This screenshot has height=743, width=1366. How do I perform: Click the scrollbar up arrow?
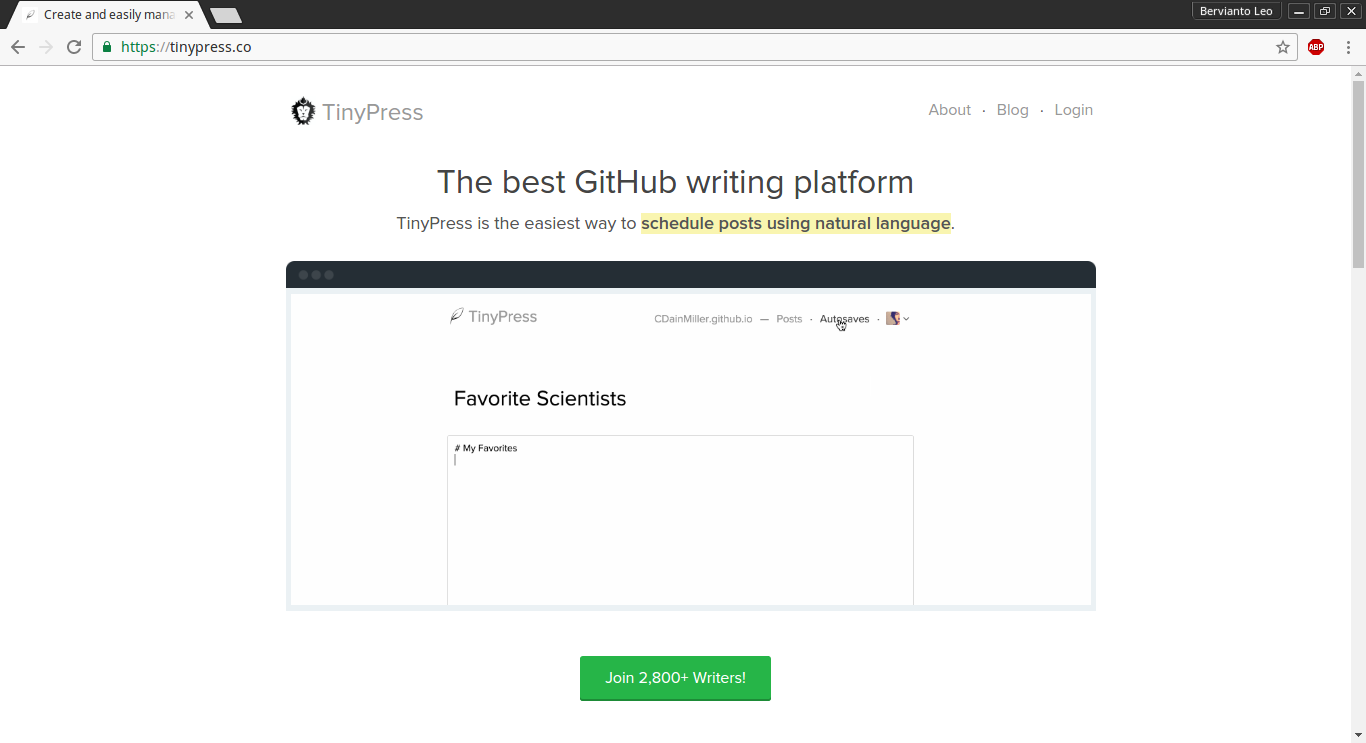pos(1358,73)
